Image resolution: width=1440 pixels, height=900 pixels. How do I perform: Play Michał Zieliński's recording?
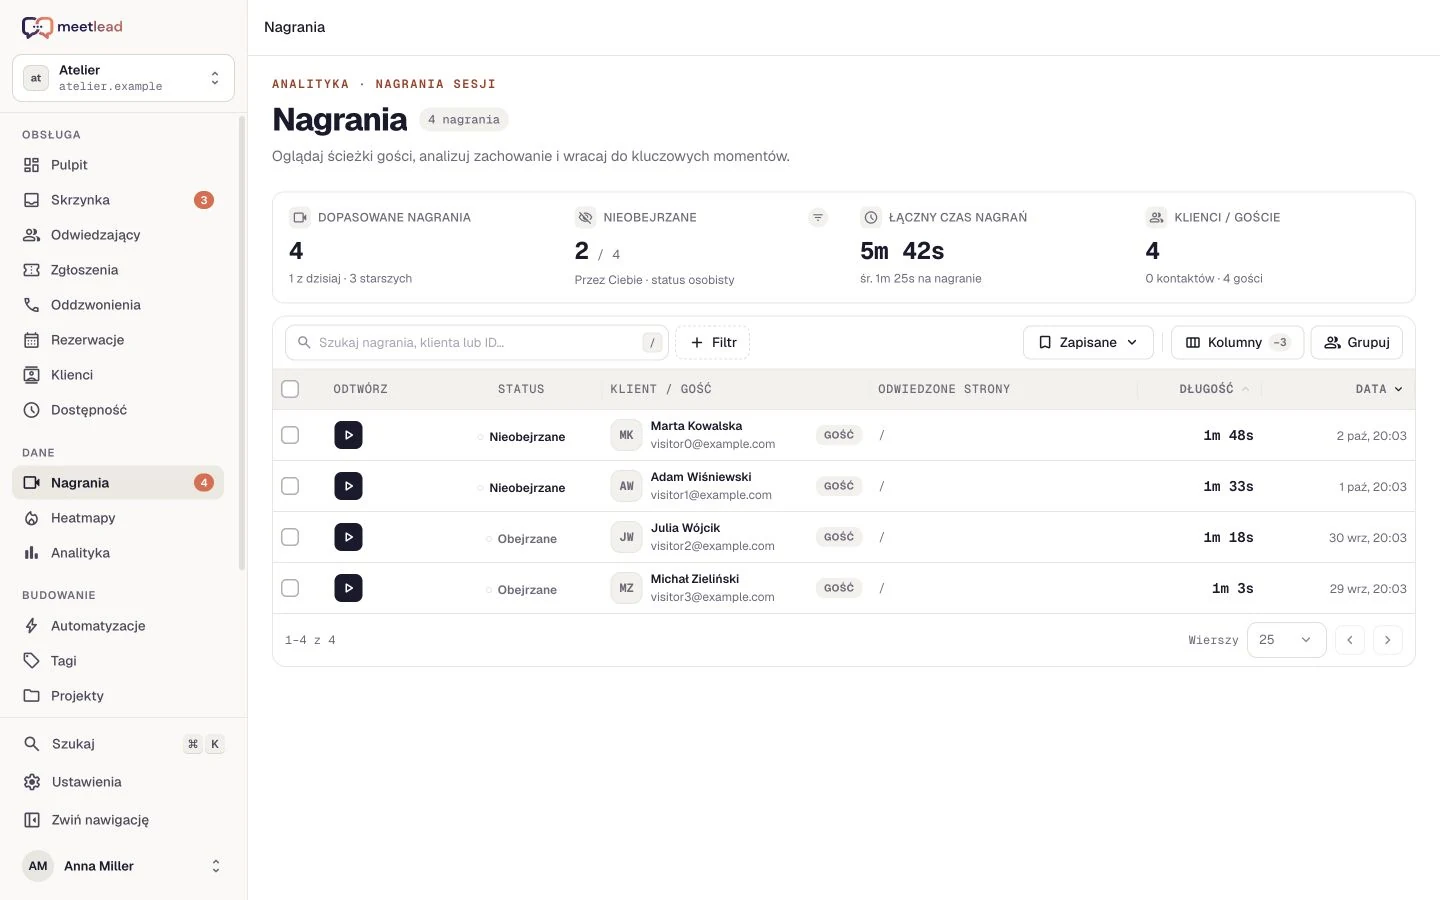[348, 588]
